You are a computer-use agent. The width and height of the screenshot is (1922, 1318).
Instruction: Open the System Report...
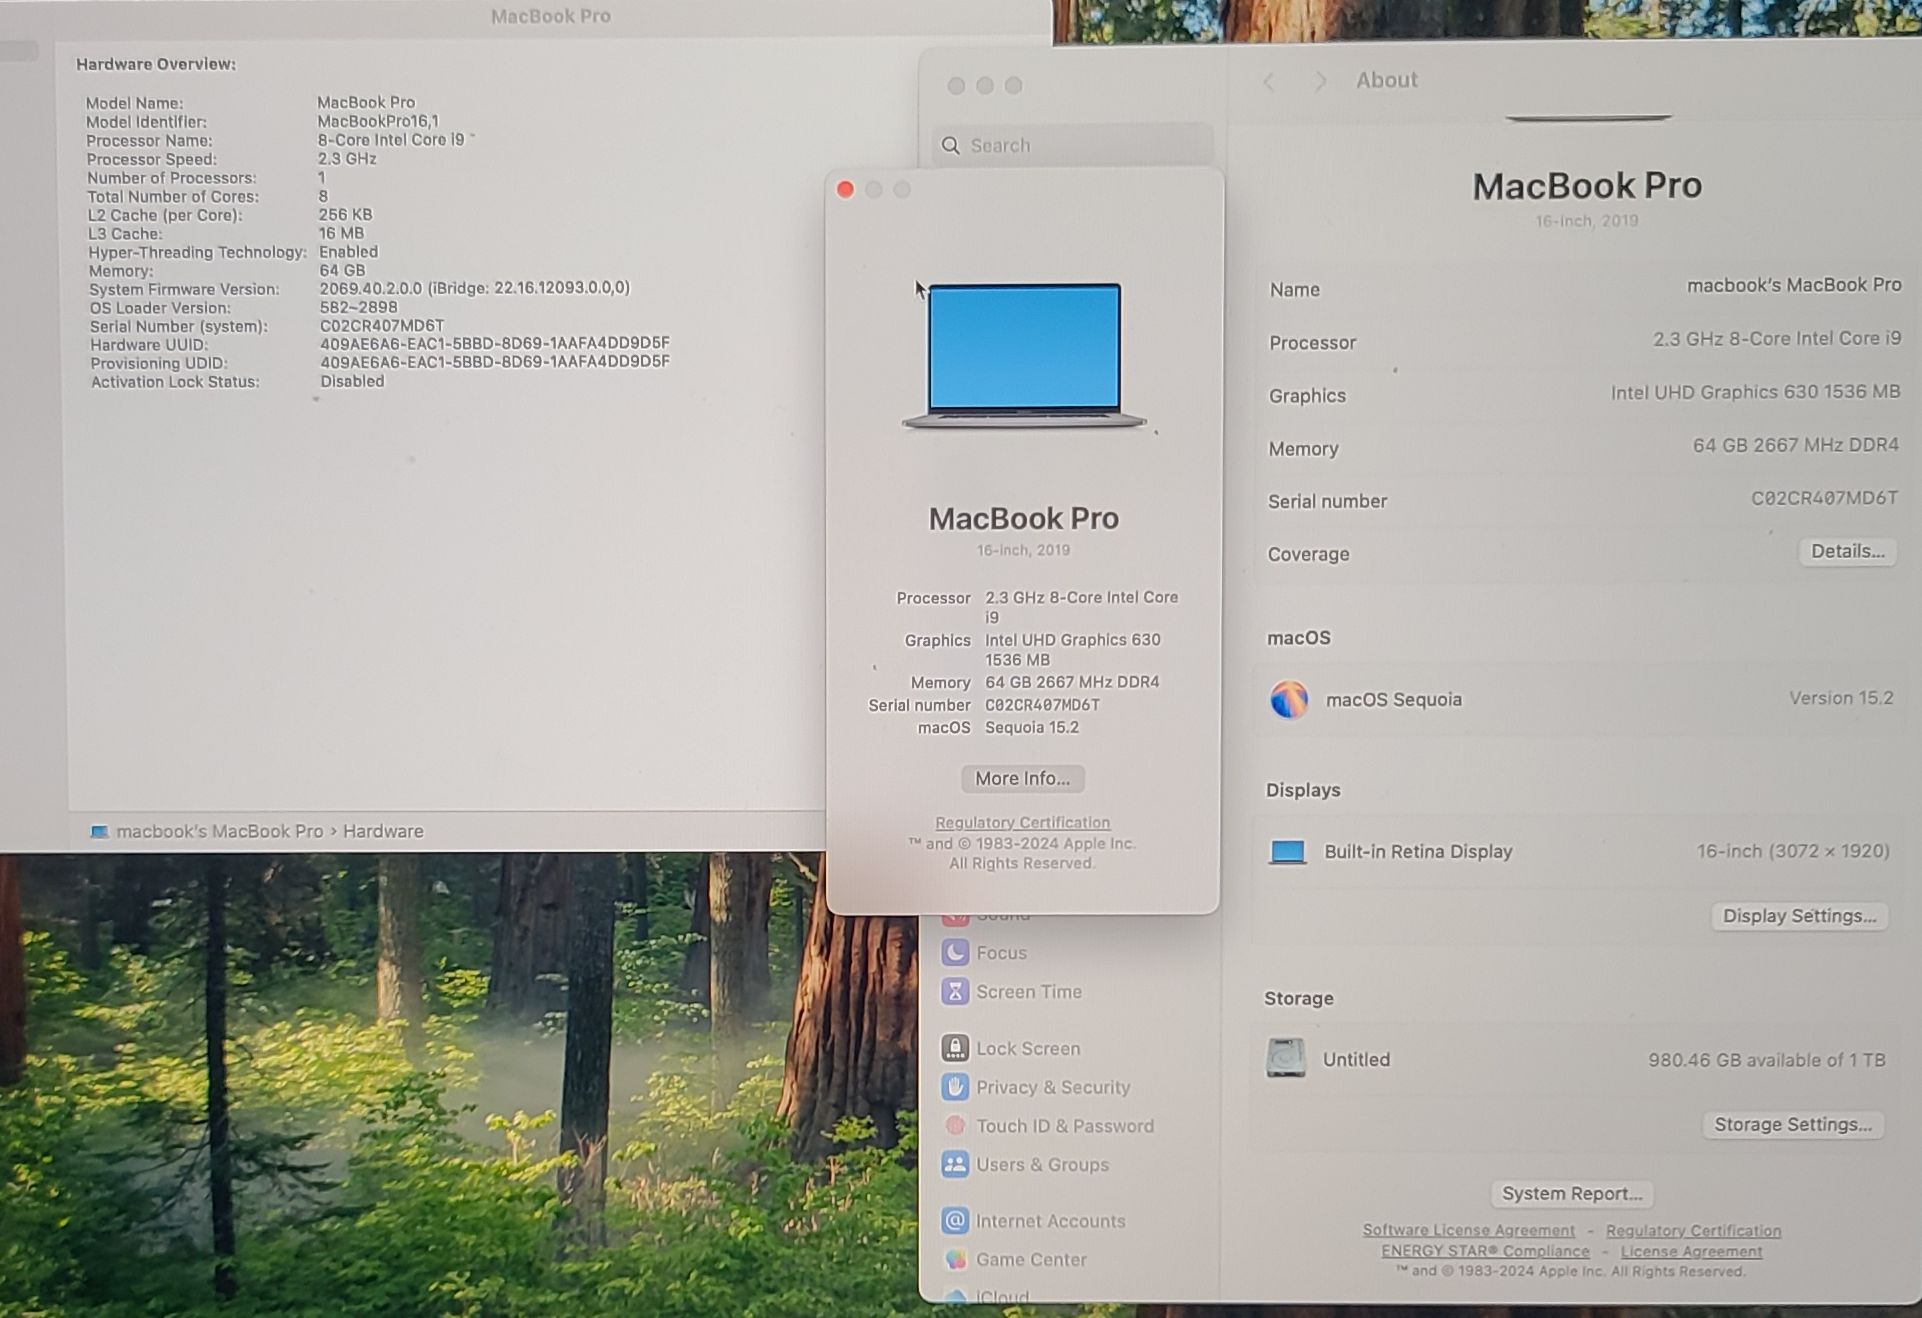click(1571, 1193)
